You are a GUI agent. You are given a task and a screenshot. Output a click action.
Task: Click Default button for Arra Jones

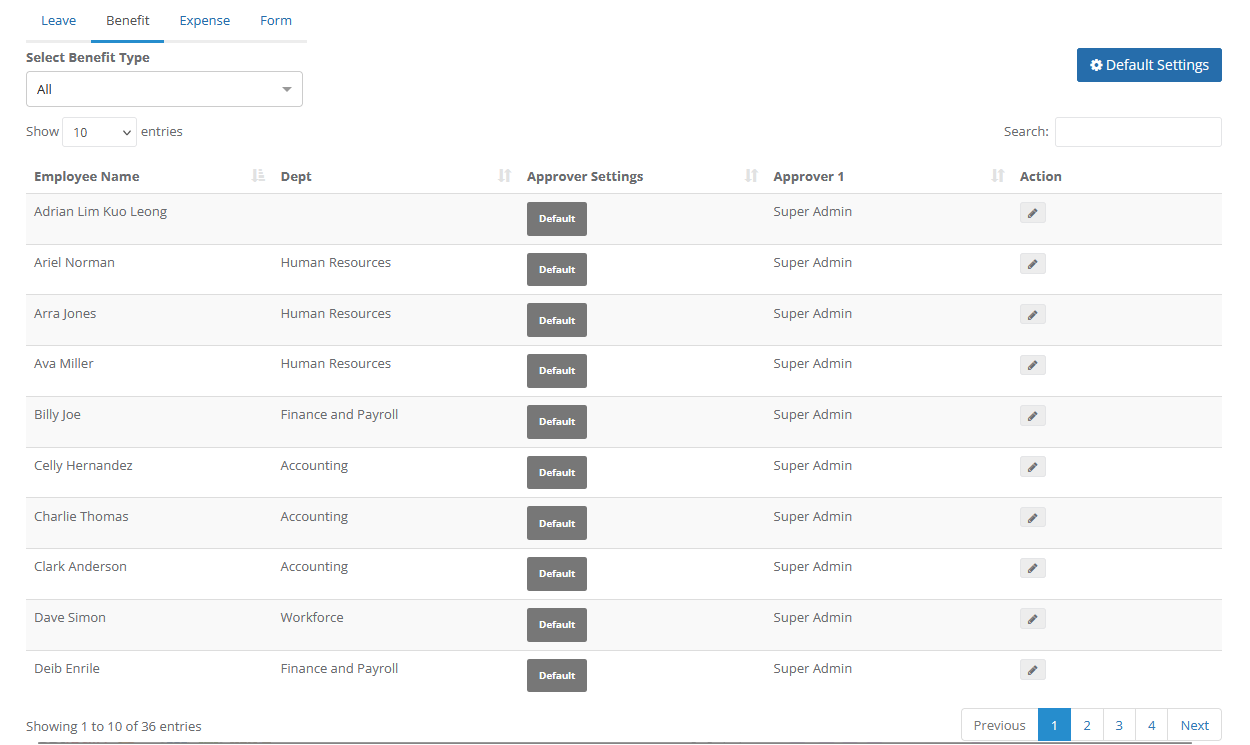(x=557, y=320)
